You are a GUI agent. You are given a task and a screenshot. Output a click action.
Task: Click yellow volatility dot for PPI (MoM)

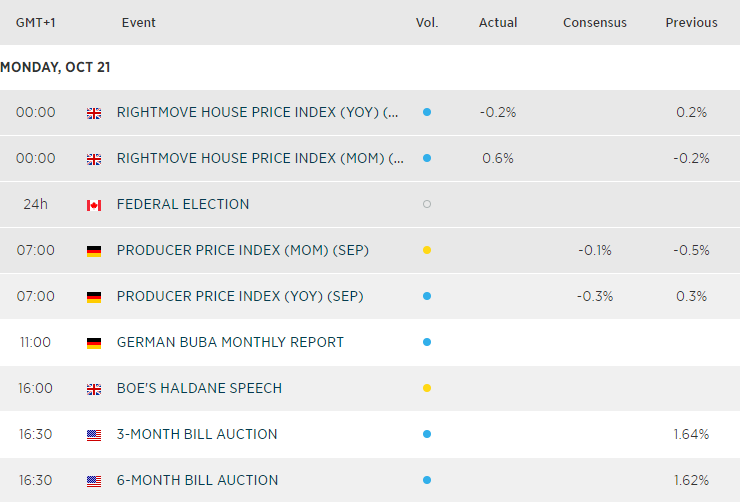pos(427,251)
